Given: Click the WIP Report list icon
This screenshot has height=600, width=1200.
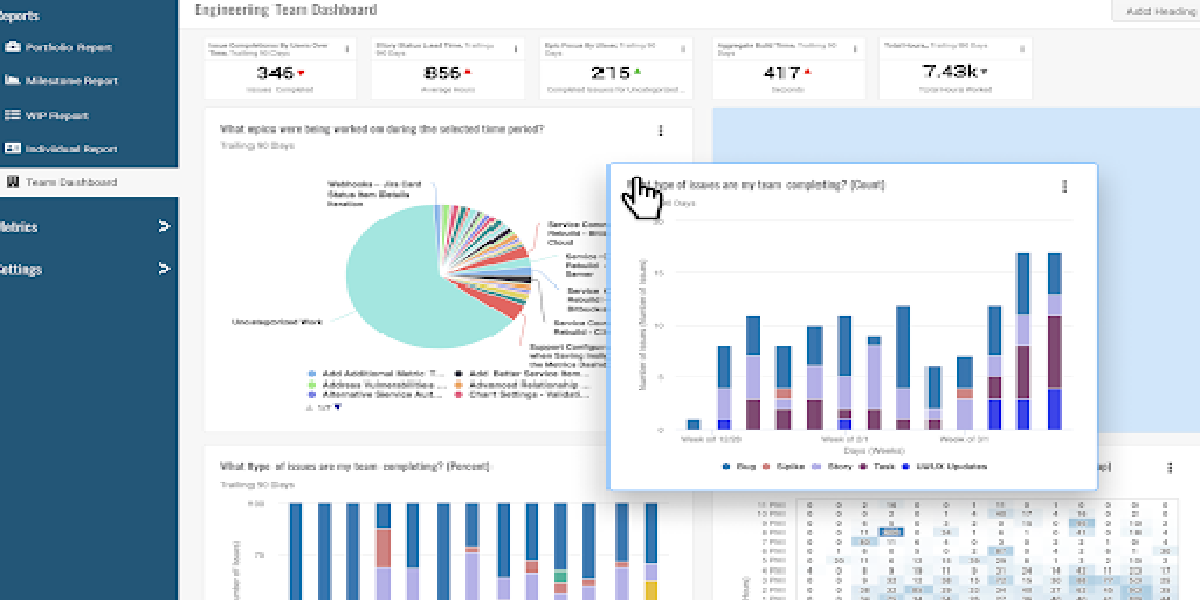Looking at the screenshot, I should [13, 115].
